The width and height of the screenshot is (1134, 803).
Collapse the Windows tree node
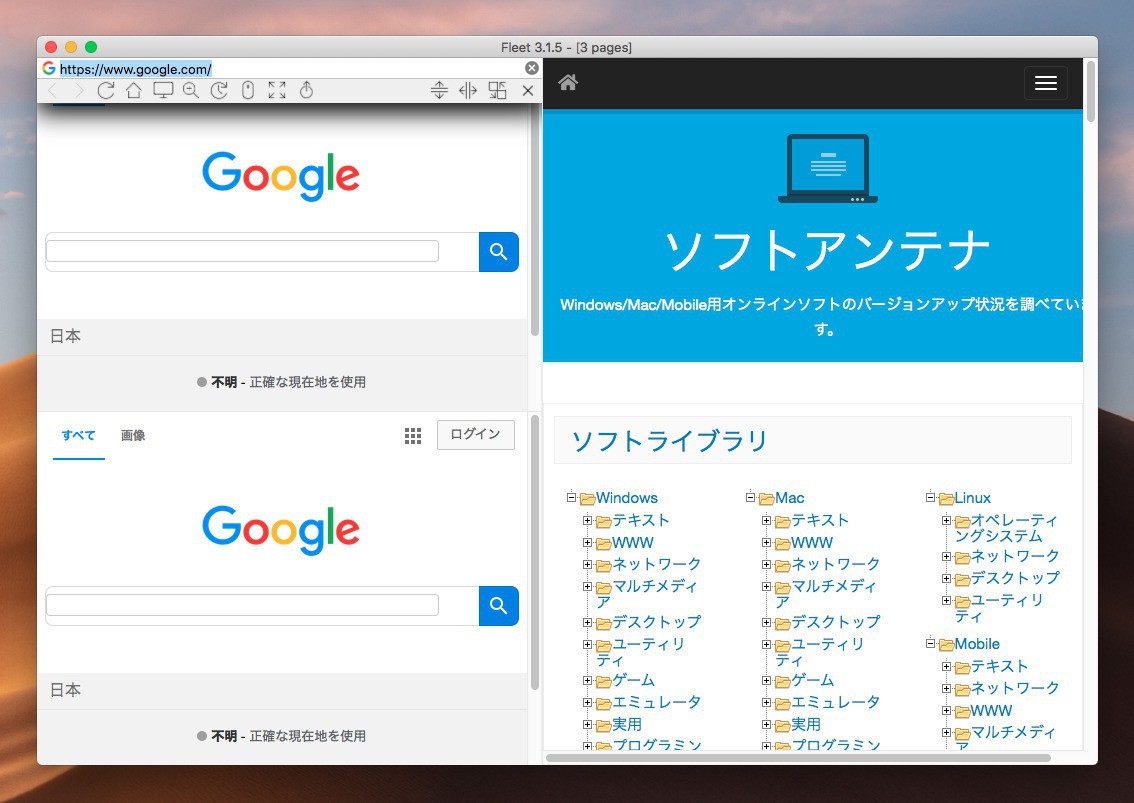click(571, 497)
